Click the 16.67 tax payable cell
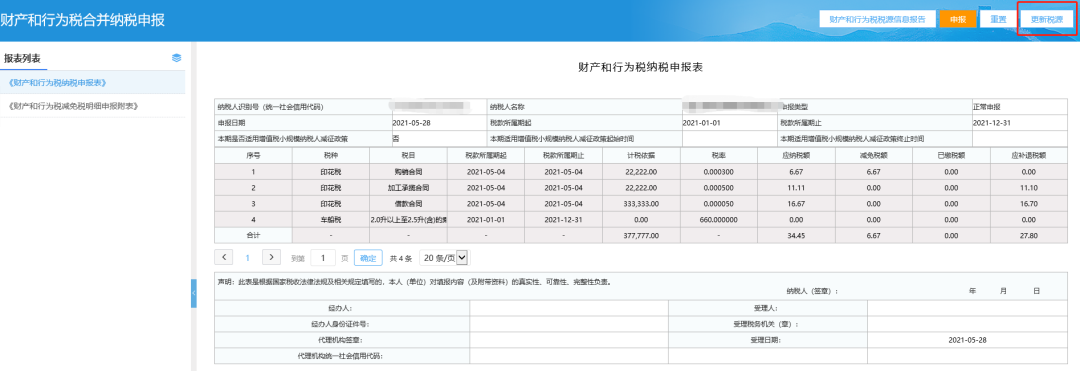The image size is (1080, 371). tap(796, 204)
